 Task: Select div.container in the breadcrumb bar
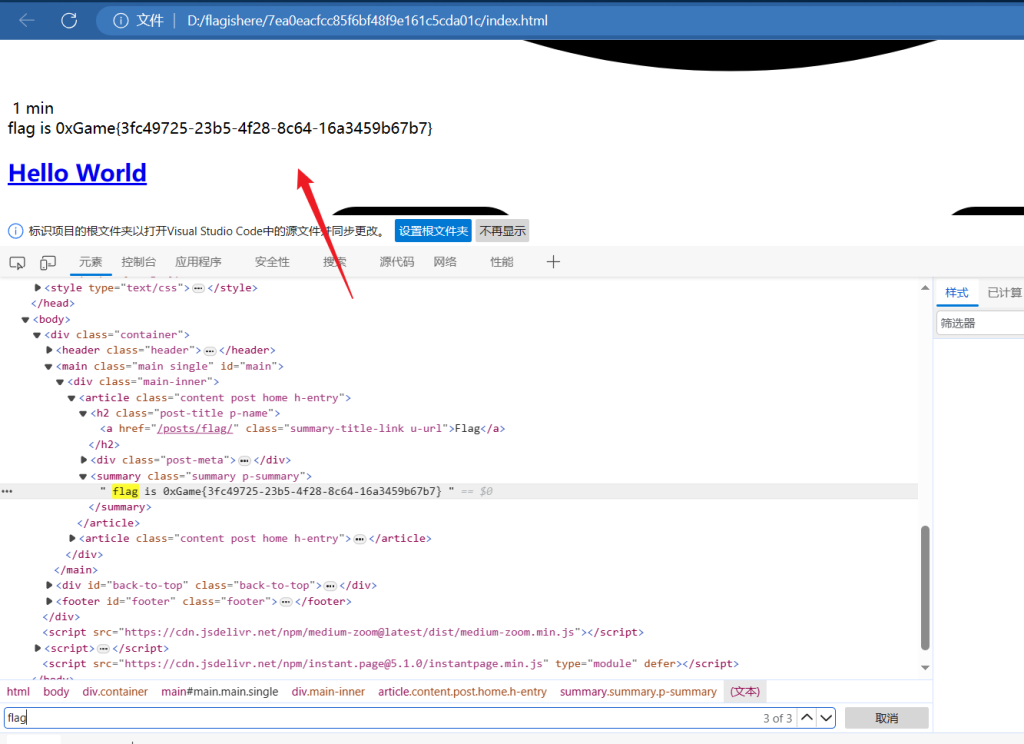(115, 692)
